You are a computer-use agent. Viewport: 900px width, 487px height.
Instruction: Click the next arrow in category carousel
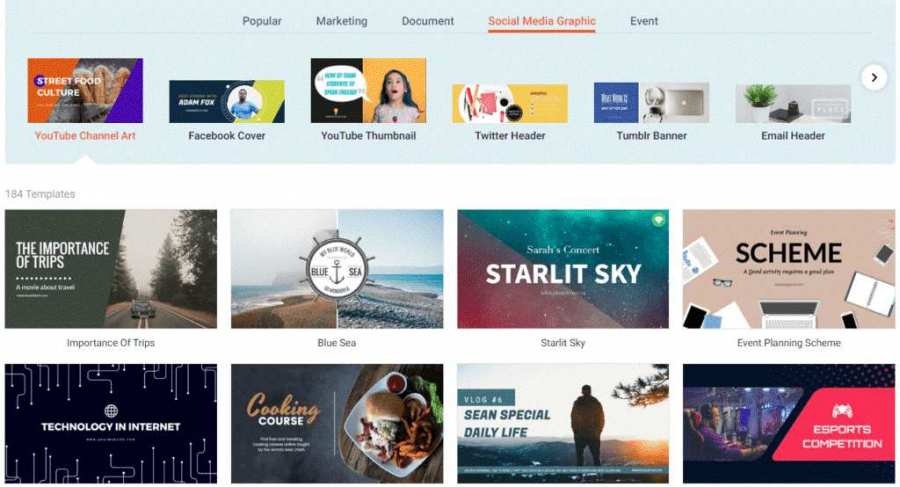874,77
